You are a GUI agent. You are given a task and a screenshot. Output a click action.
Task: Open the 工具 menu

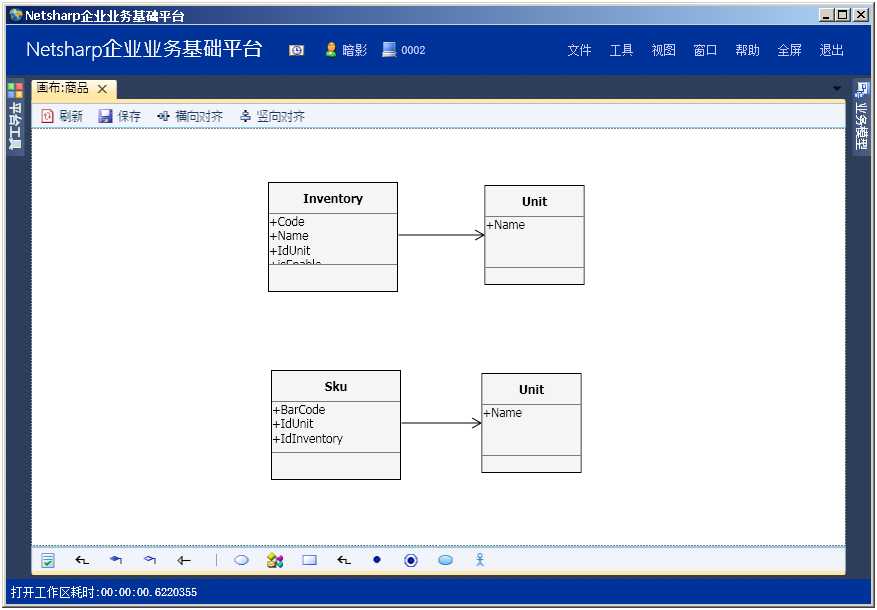click(x=621, y=50)
